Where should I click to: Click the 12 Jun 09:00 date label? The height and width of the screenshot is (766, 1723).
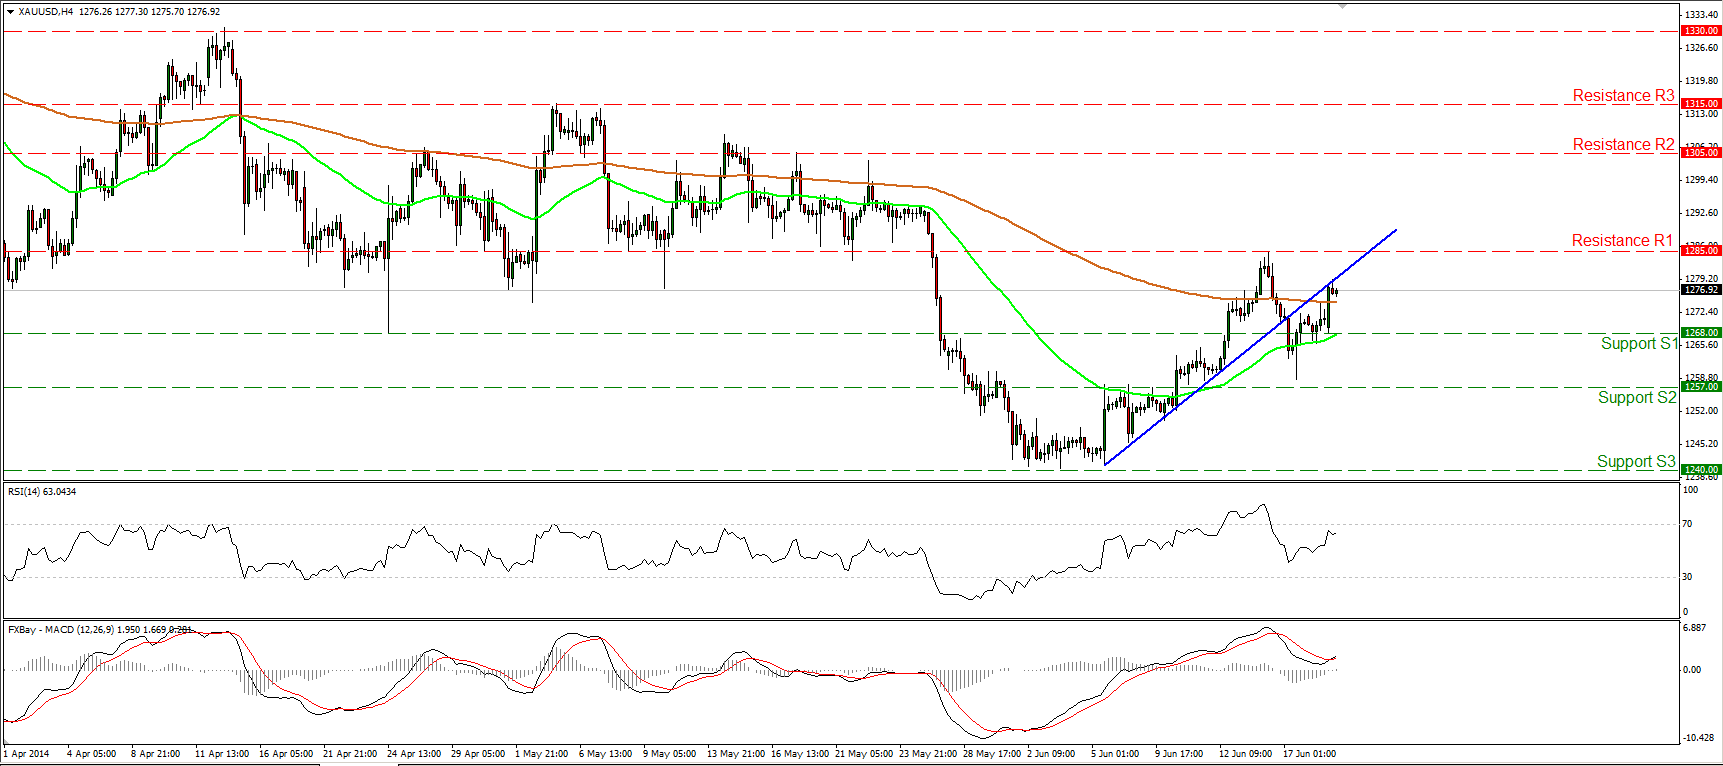tap(1246, 753)
